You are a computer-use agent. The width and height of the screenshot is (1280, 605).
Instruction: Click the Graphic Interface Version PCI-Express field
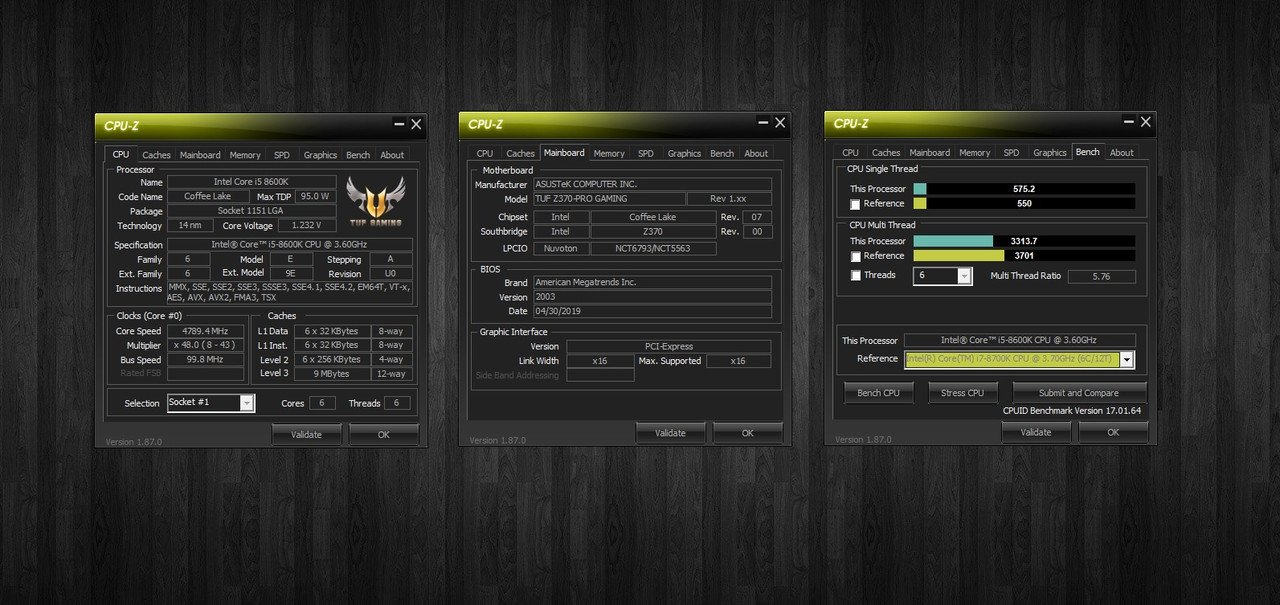(668, 347)
